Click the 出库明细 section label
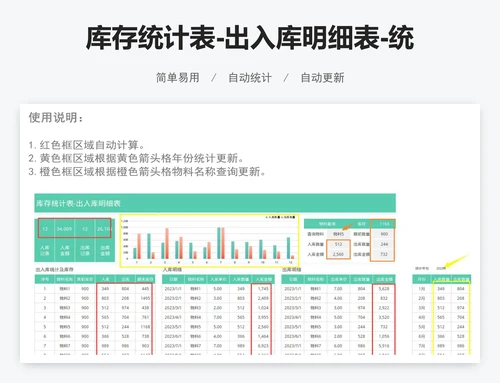 click(x=292, y=269)
